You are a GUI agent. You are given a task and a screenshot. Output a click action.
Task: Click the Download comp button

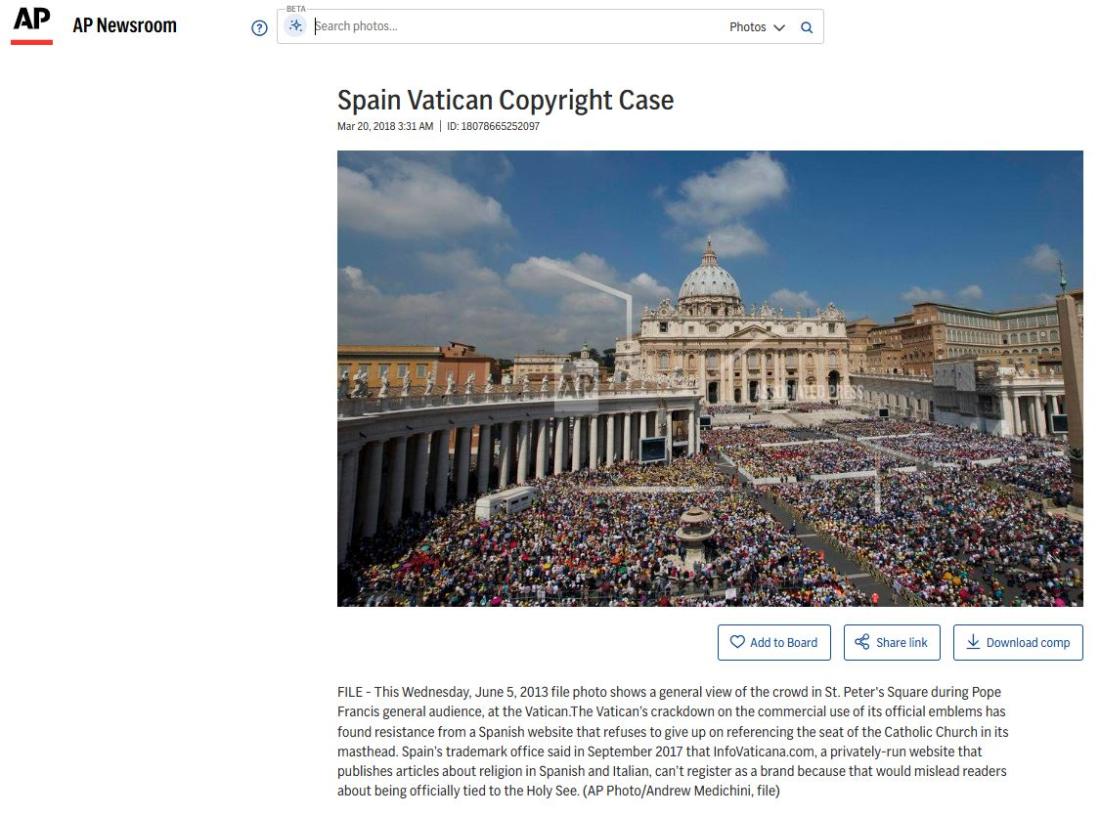[1018, 642]
